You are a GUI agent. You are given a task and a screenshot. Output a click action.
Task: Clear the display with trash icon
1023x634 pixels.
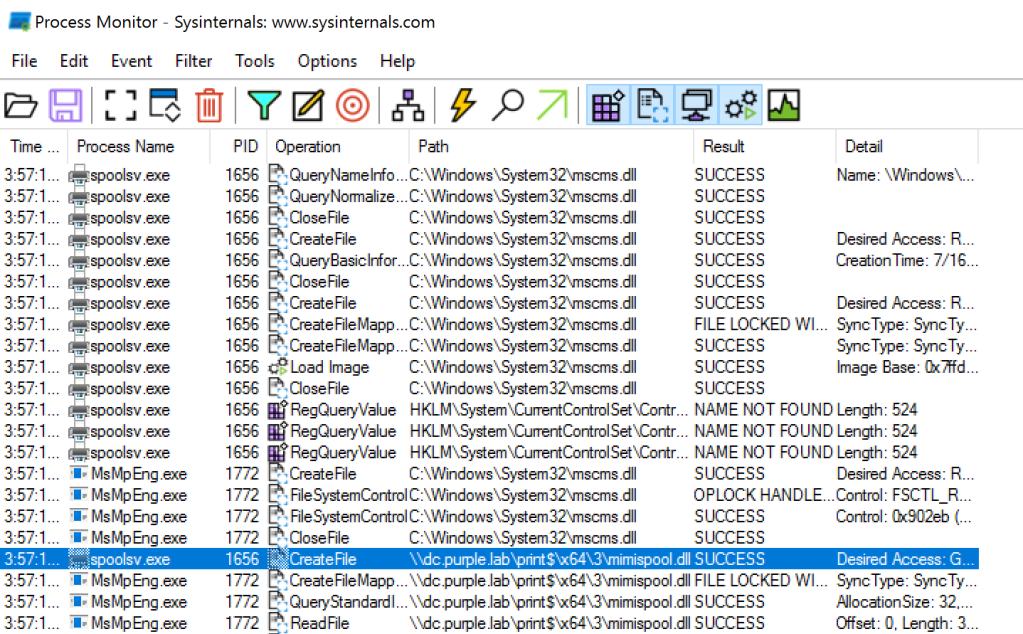pos(208,105)
